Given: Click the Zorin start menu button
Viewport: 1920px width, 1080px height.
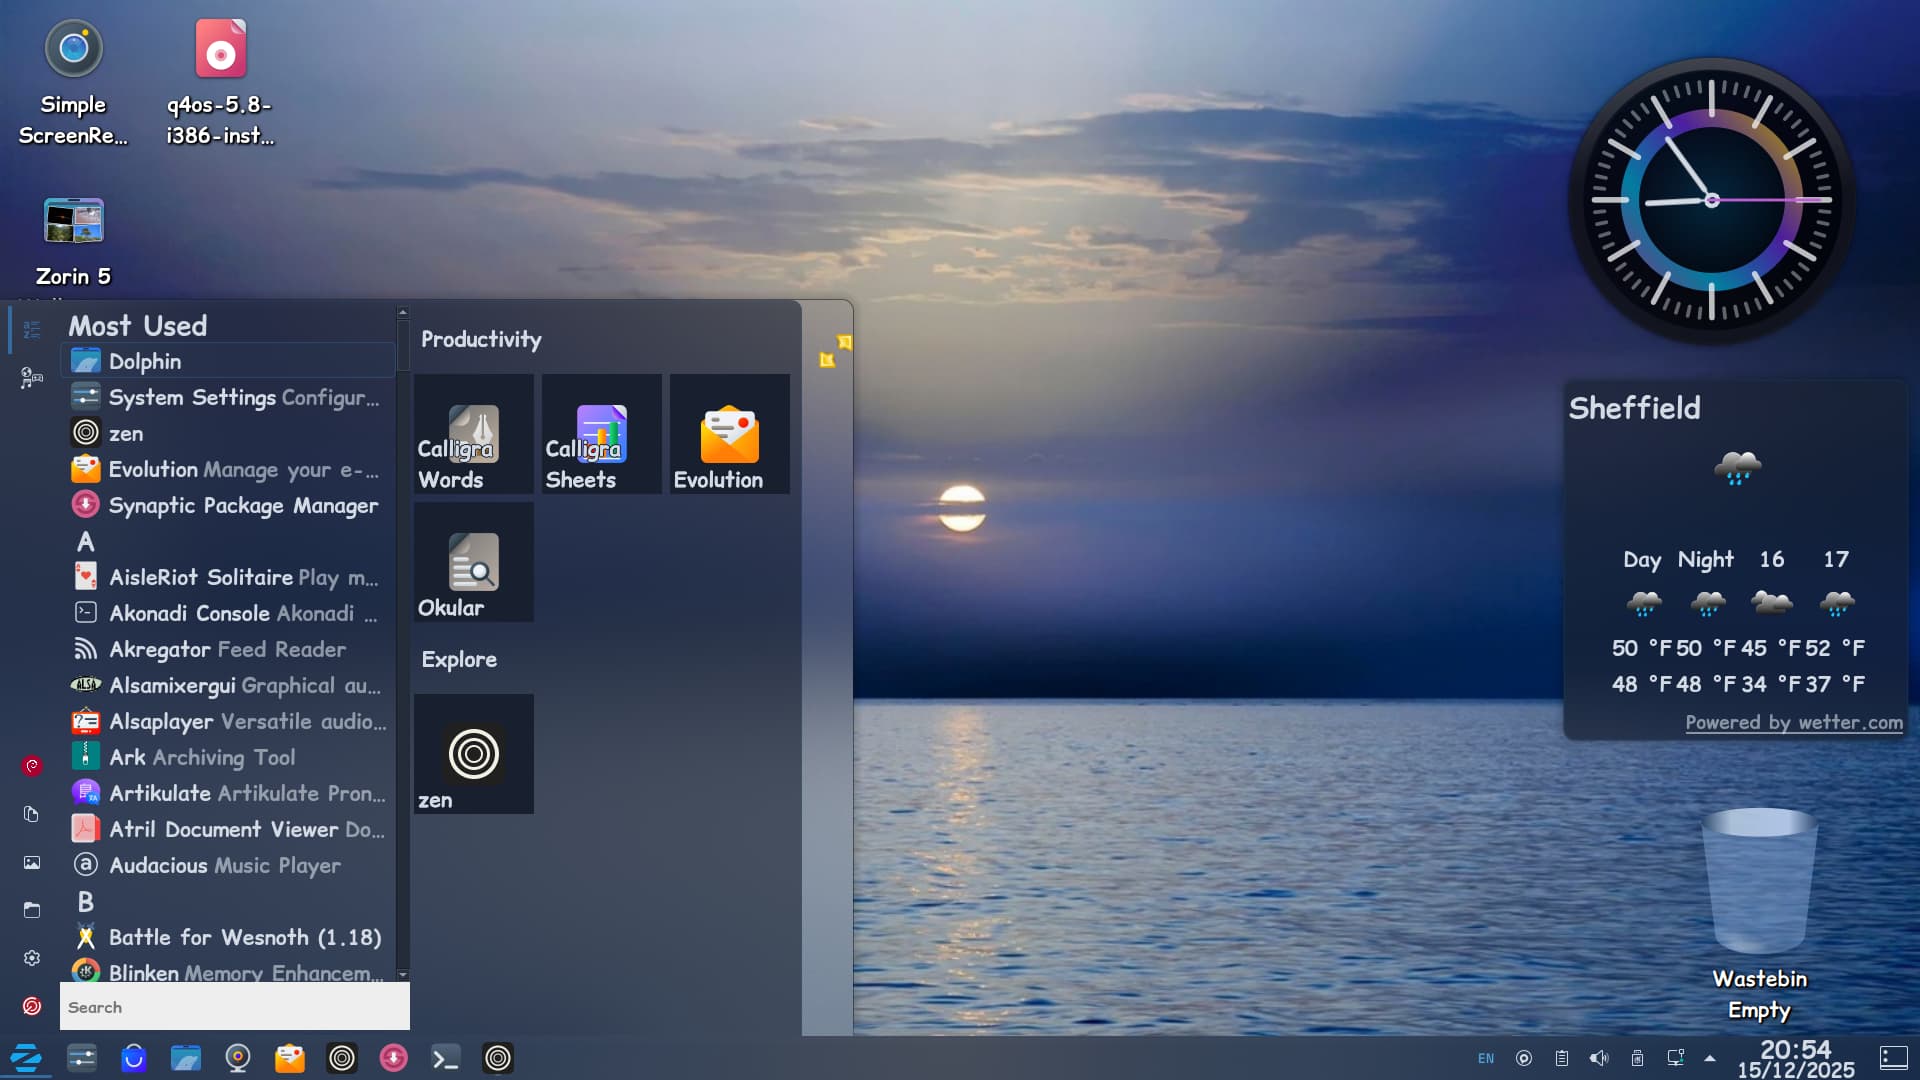Looking at the screenshot, I should pos(26,1058).
